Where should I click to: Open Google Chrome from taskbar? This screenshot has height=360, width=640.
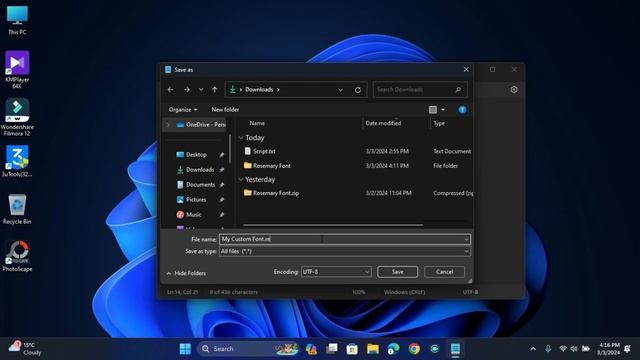click(x=414, y=349)
